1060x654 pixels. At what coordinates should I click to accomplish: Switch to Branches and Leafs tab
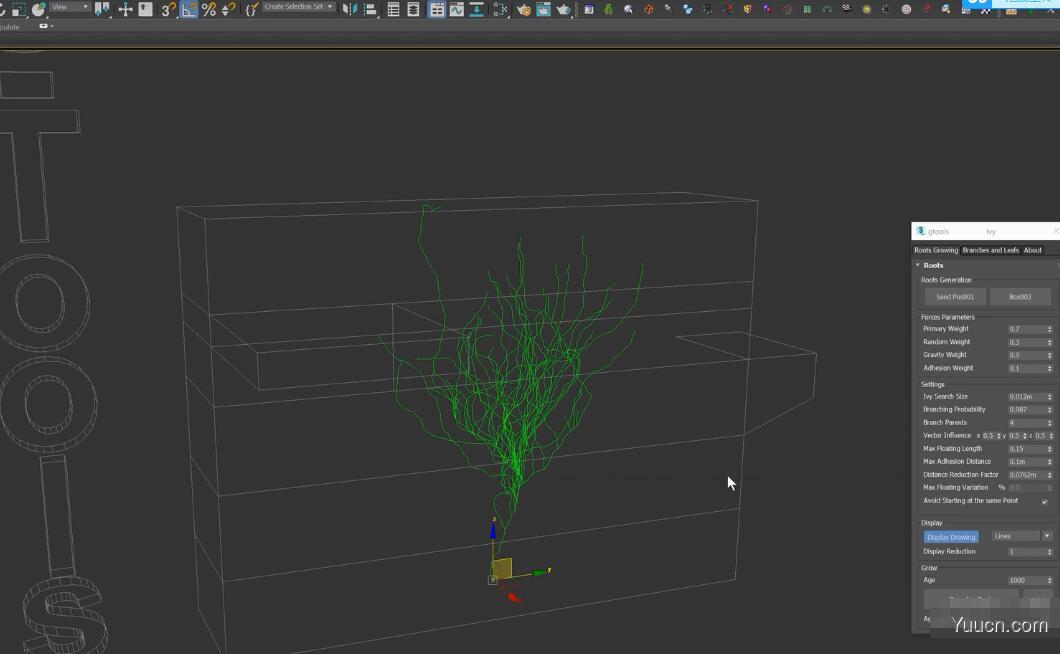[x=990, y=250]
